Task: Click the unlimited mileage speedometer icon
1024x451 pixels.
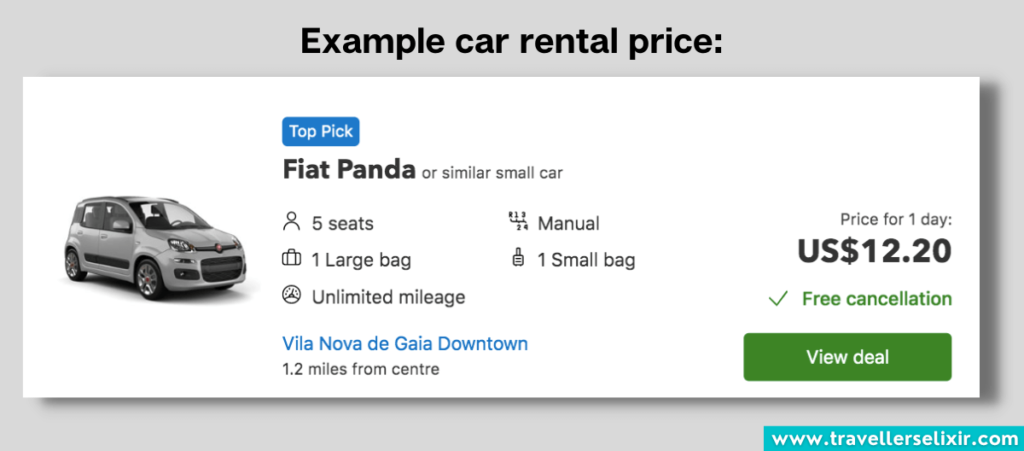Action: 292,296
